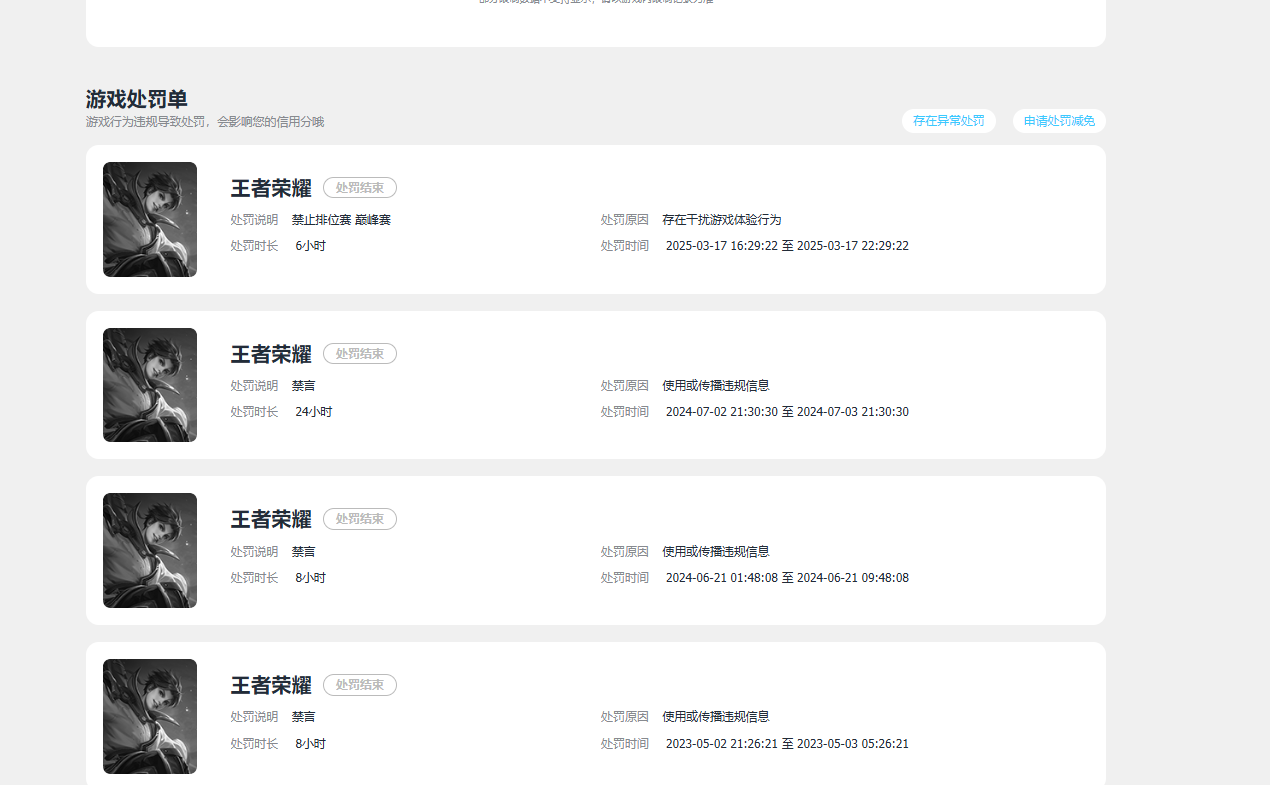The height and width of the screenshot is (785, 1270).
Task: Select hero thumbnail on the 2025-03-17 penalty card
Action: click(x=150, y=219)
